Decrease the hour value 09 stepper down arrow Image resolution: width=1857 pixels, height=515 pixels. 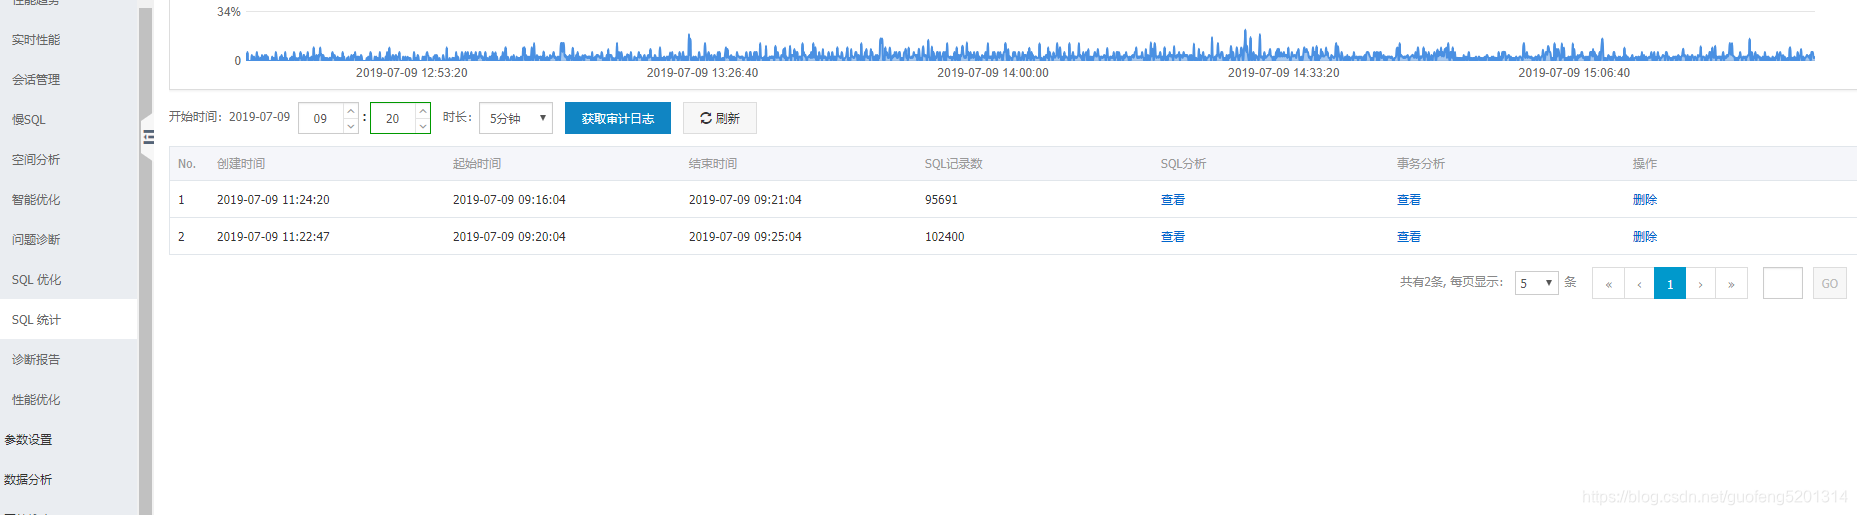(x=351, y=126)
